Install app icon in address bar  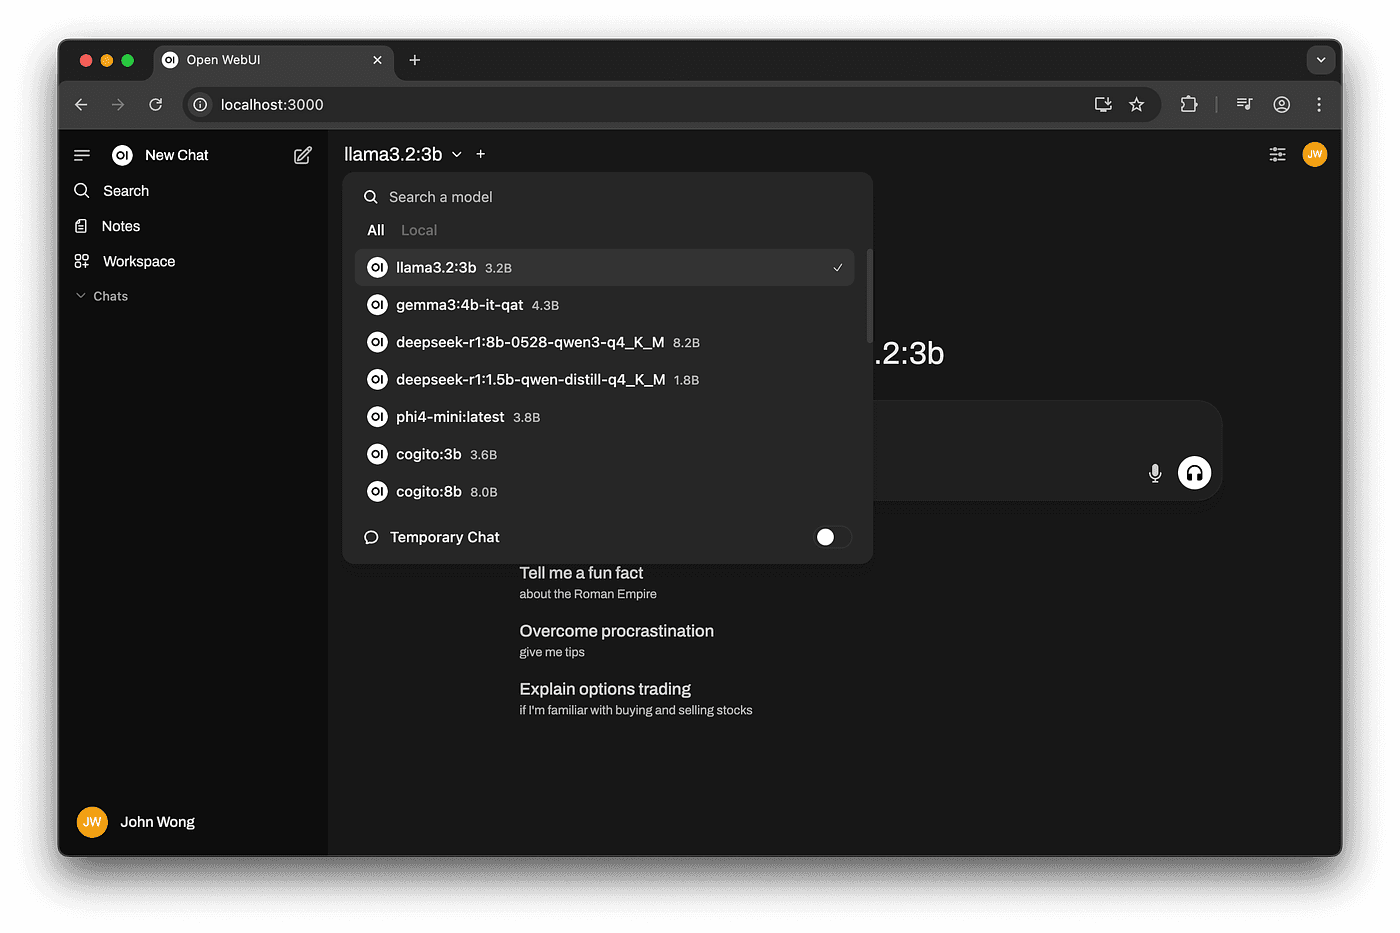1103,104
